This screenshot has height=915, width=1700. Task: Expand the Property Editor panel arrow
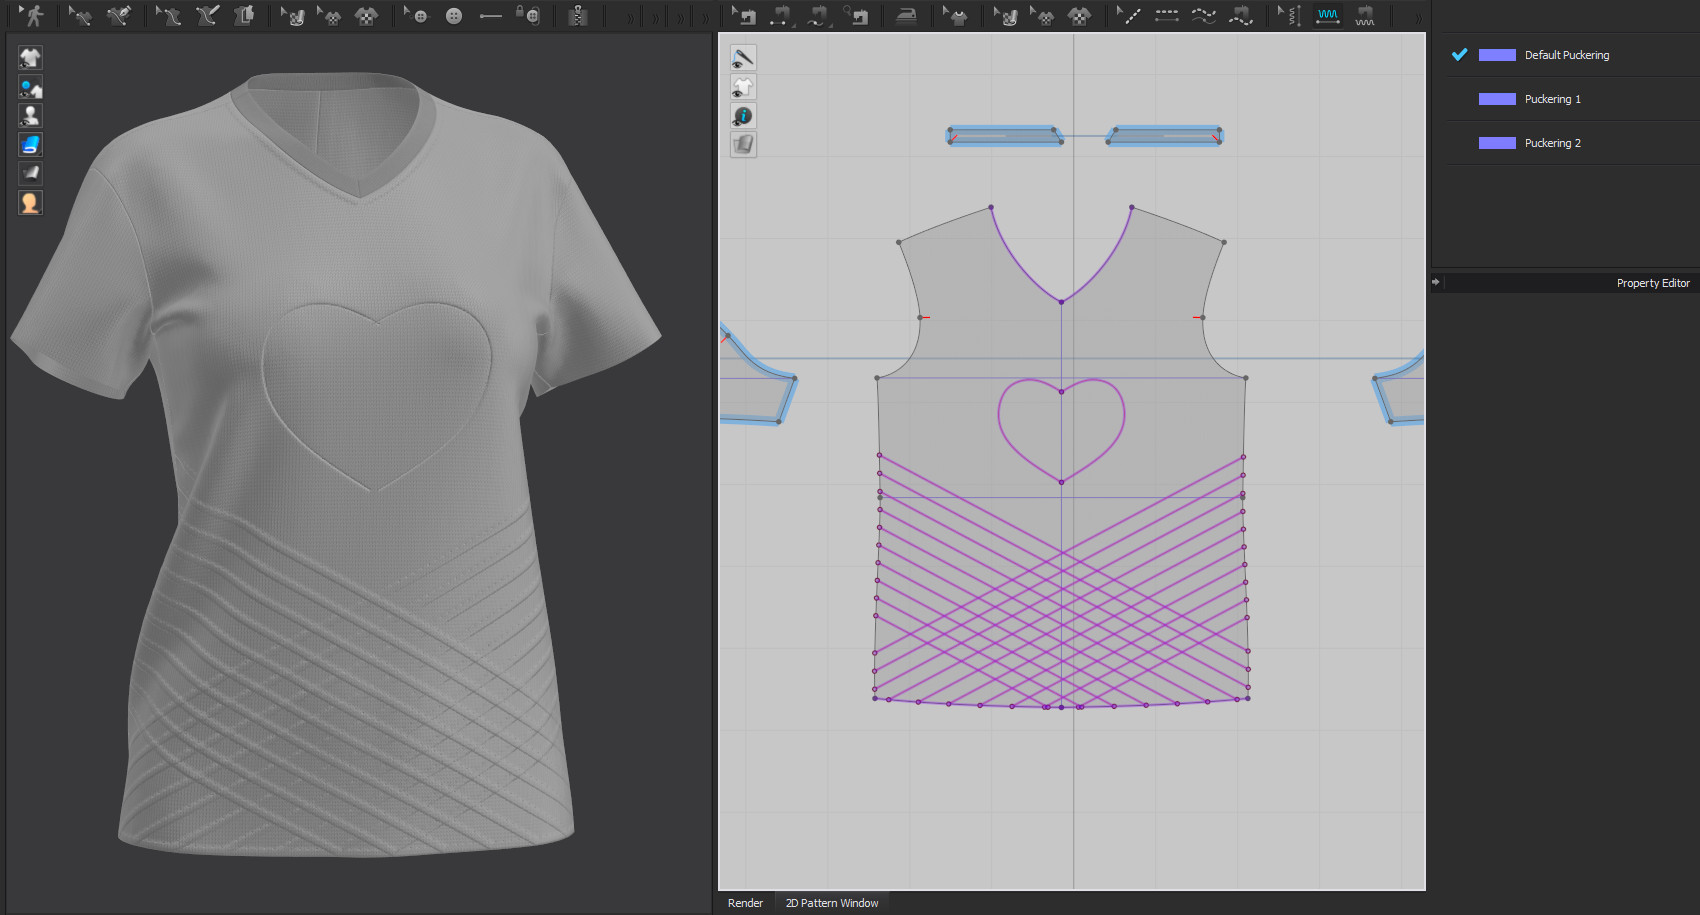point(1436,282)
